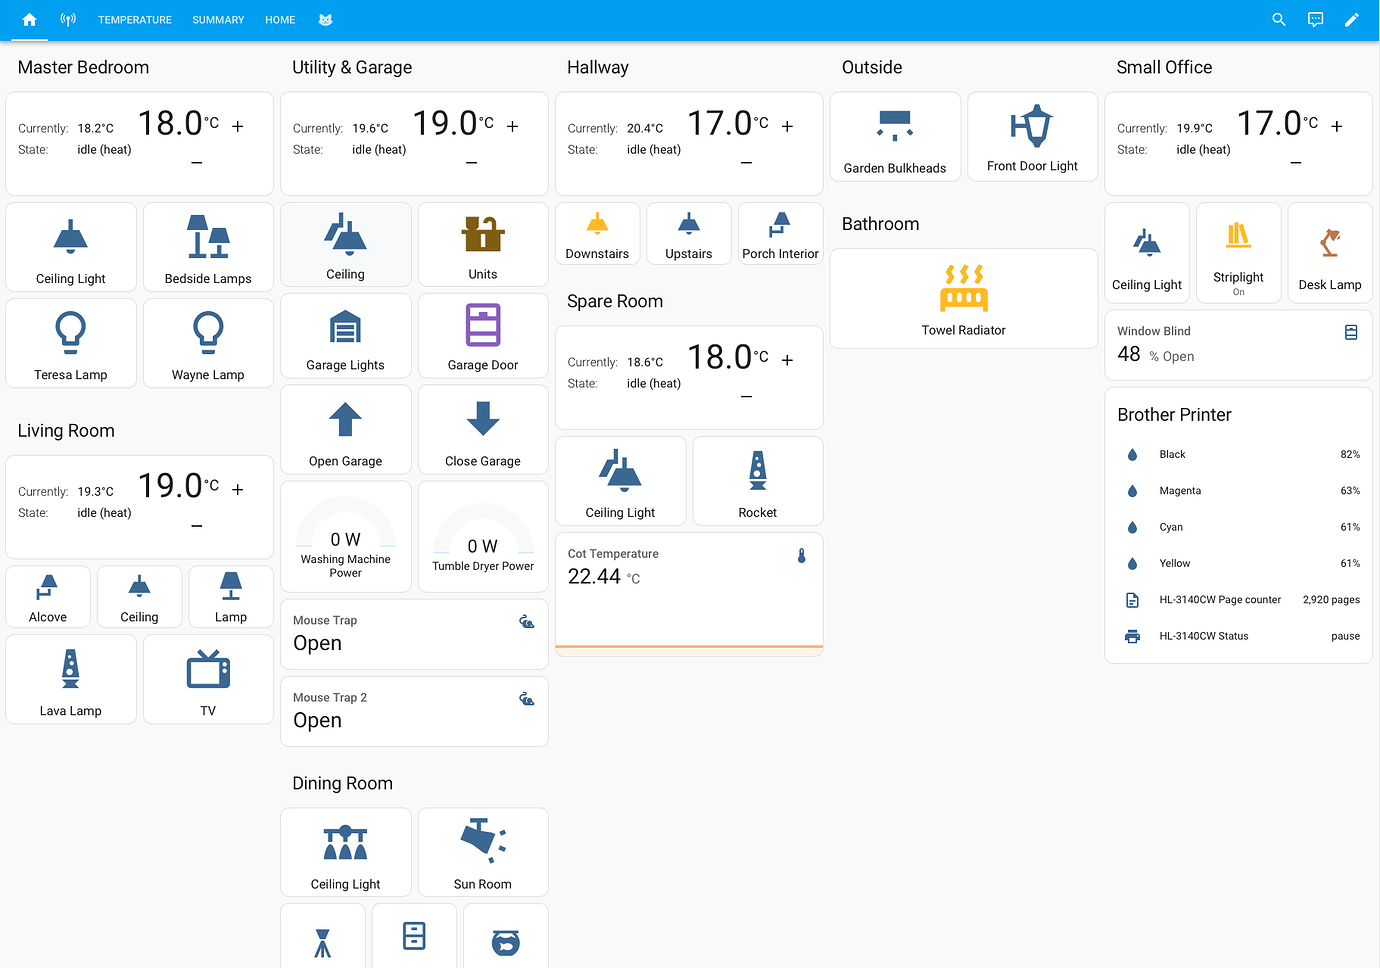Open the Magenta ink level row
Image resolution: width=1380 pixels, height=968 pixels.
pyautogui.click(x=1238, y=491)
